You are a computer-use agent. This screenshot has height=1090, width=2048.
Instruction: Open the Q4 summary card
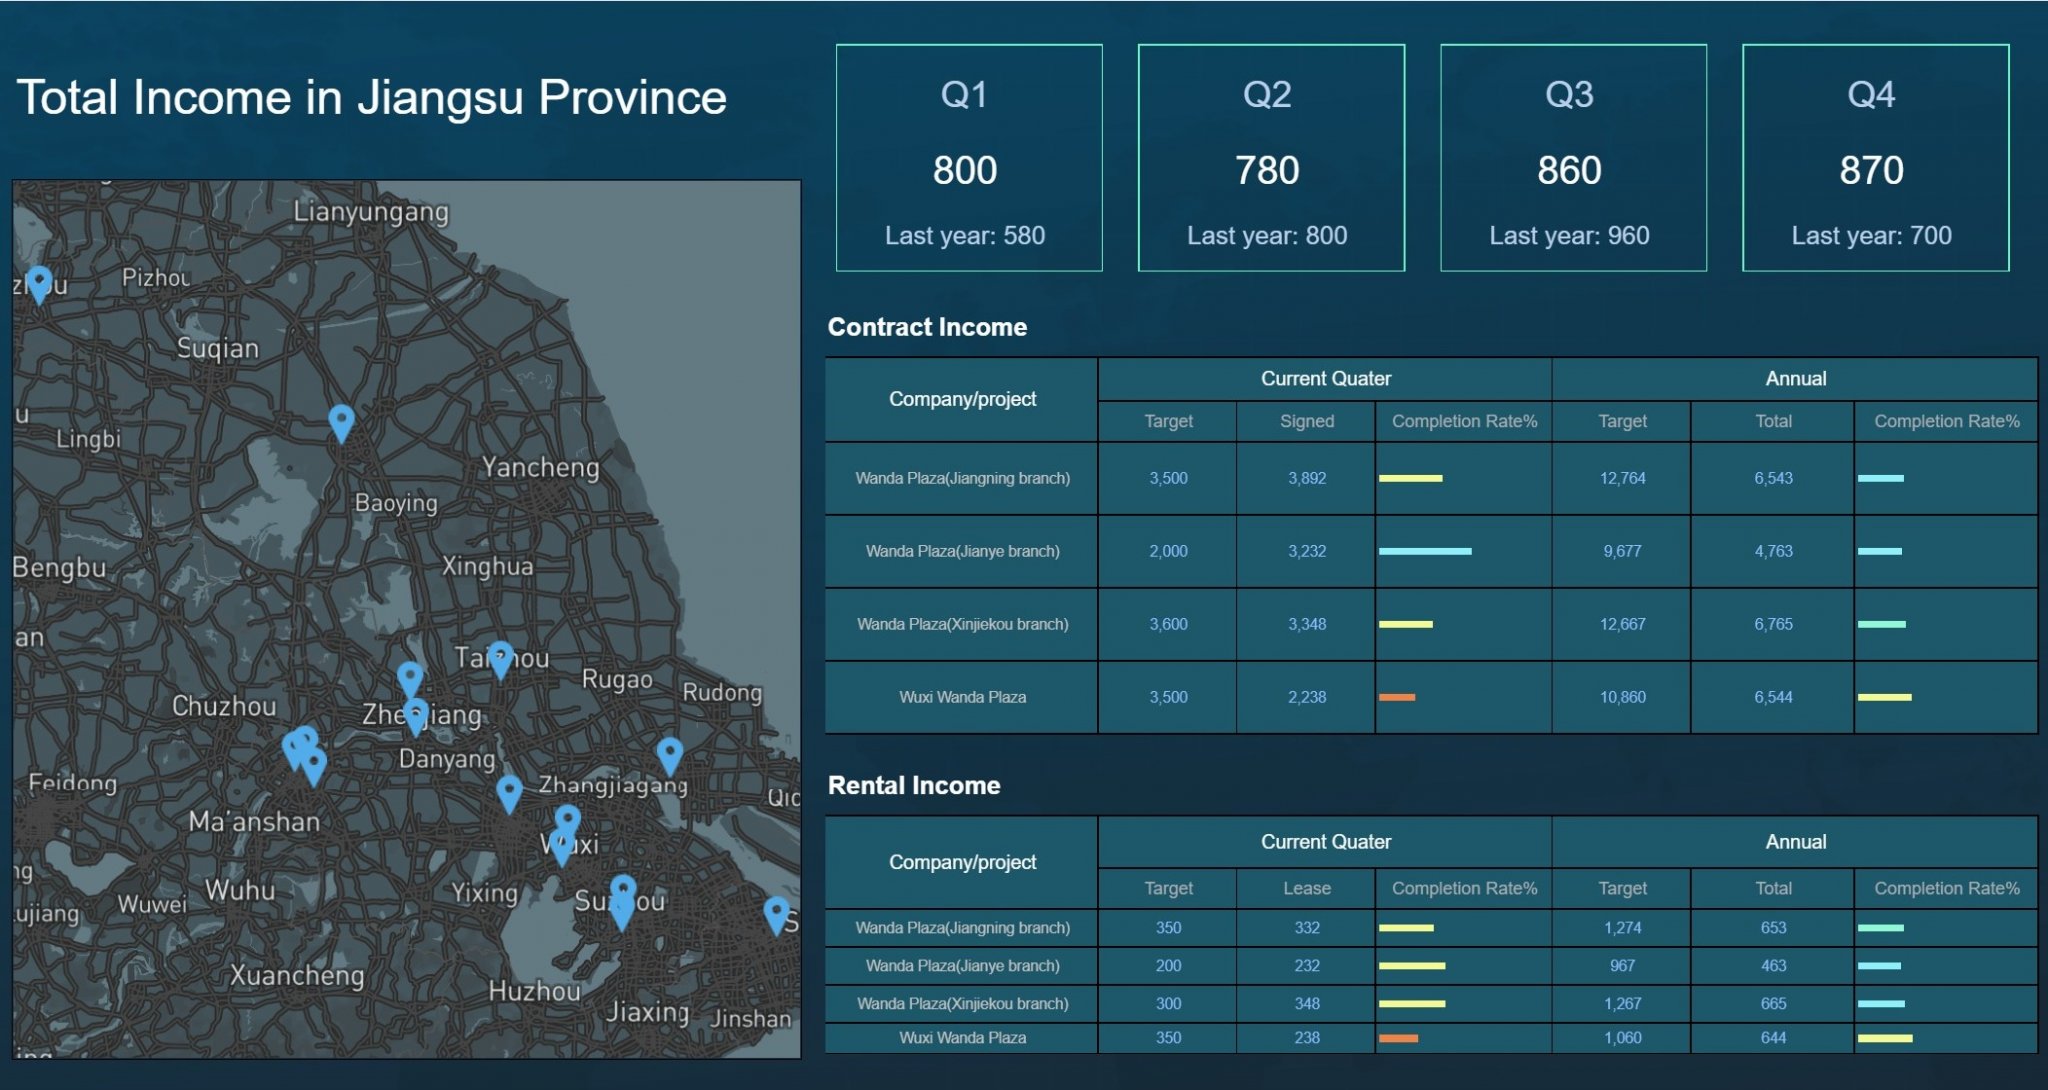(1874, 158)
